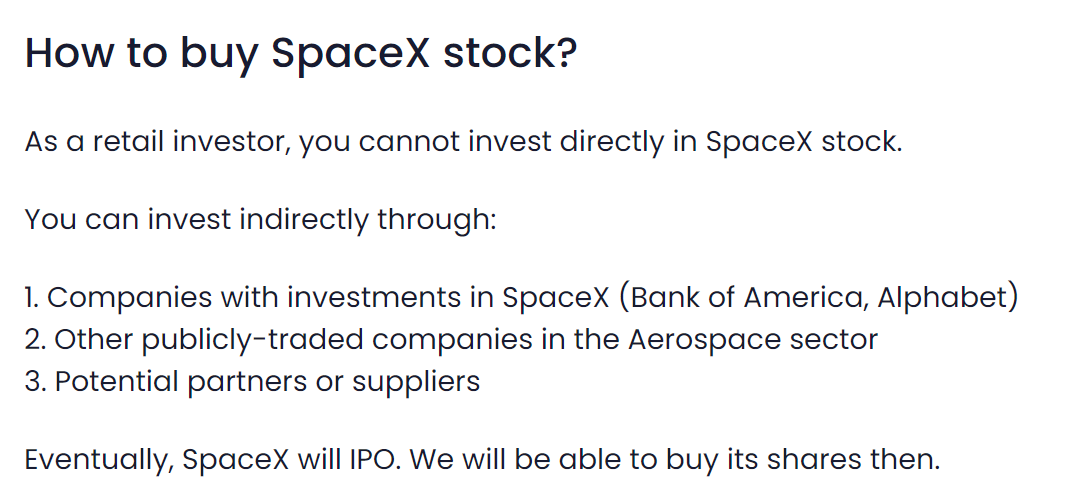1067x503 pixels.
Task: Click the number "2." list marker
Action: [x=35, y=339]
